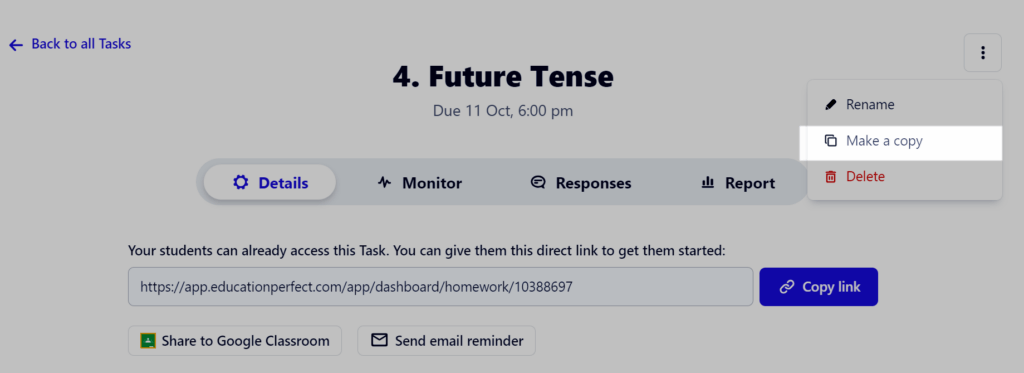The width and height of the screenshot is (1024, 373).
Task: Click the chain link icon on Copy link
Action: (x=787, y=287)
